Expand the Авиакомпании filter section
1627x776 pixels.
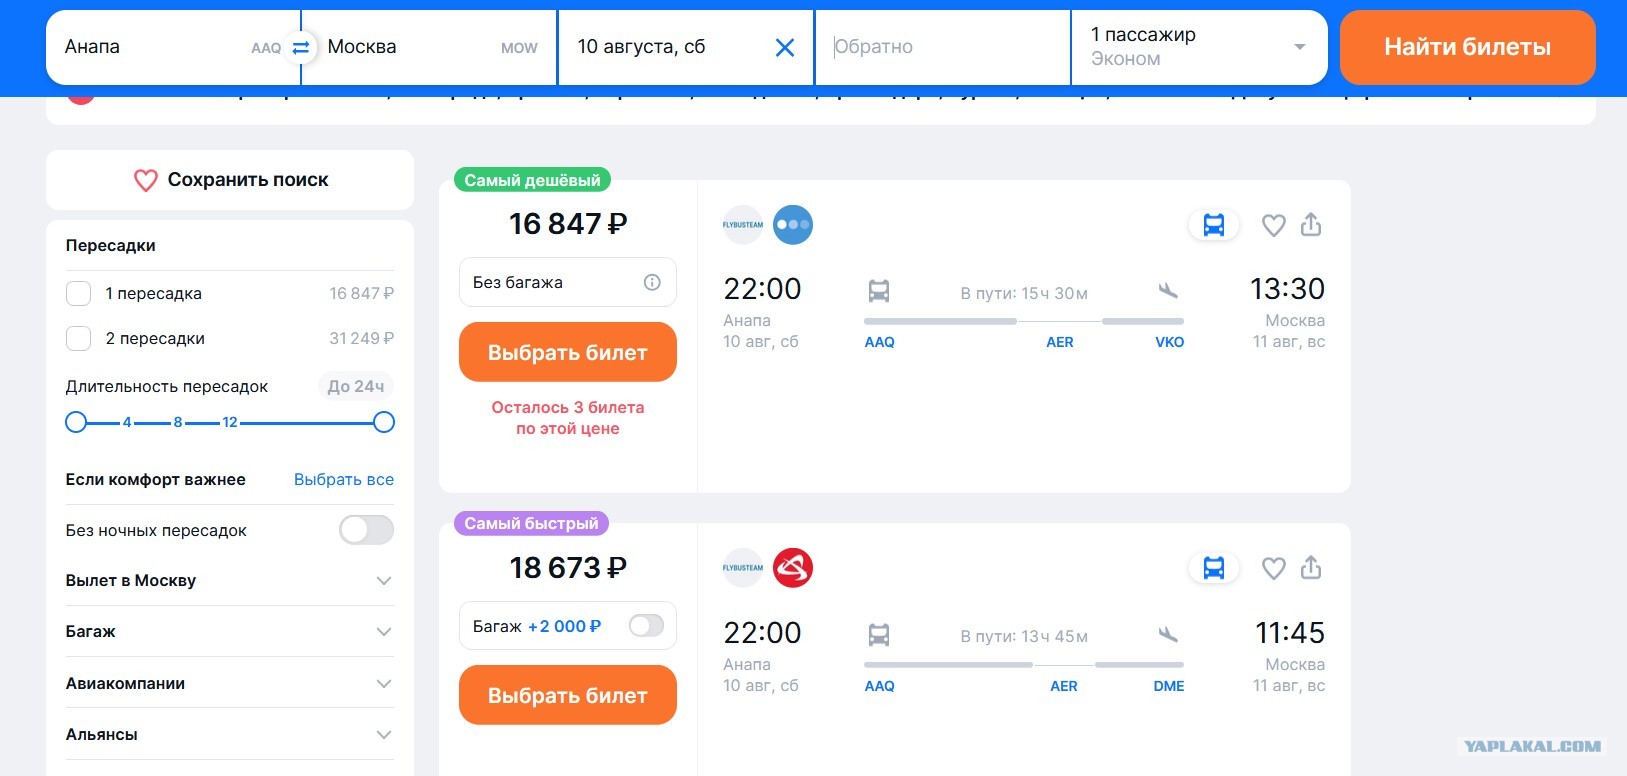coord(383,684)
